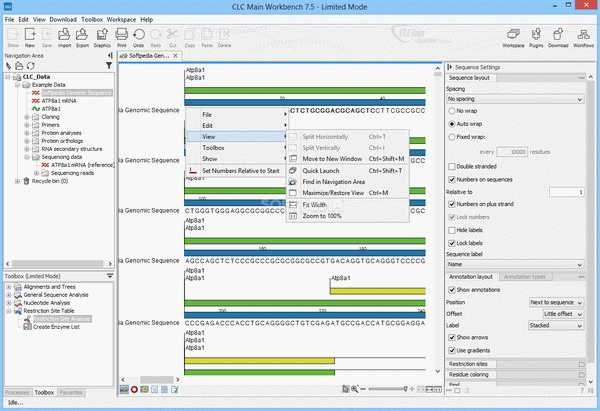The image size is (600, 411).
Task: Click the Undo toolbar icon
Action: [x=139, y=37]
